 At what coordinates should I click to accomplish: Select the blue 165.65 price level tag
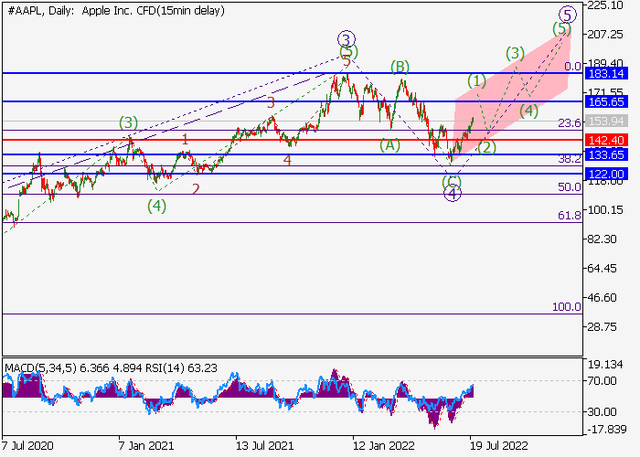tap(606, 102)
